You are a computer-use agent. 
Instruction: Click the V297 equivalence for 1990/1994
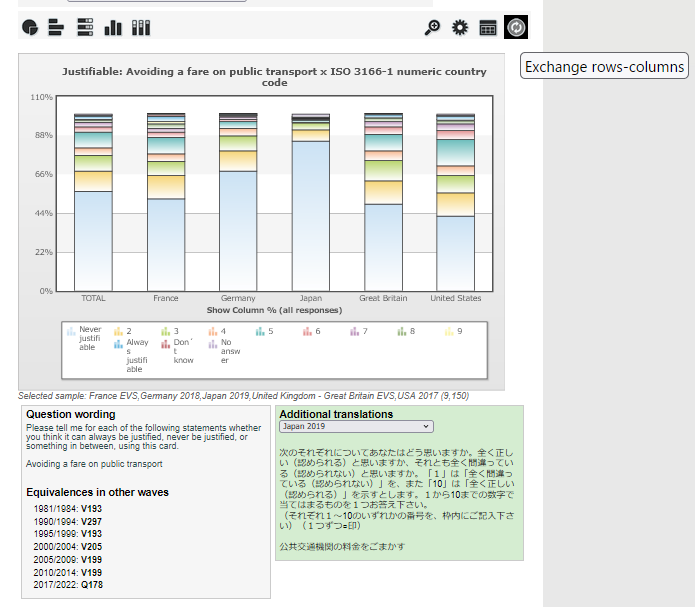click(x=91, y=521)
